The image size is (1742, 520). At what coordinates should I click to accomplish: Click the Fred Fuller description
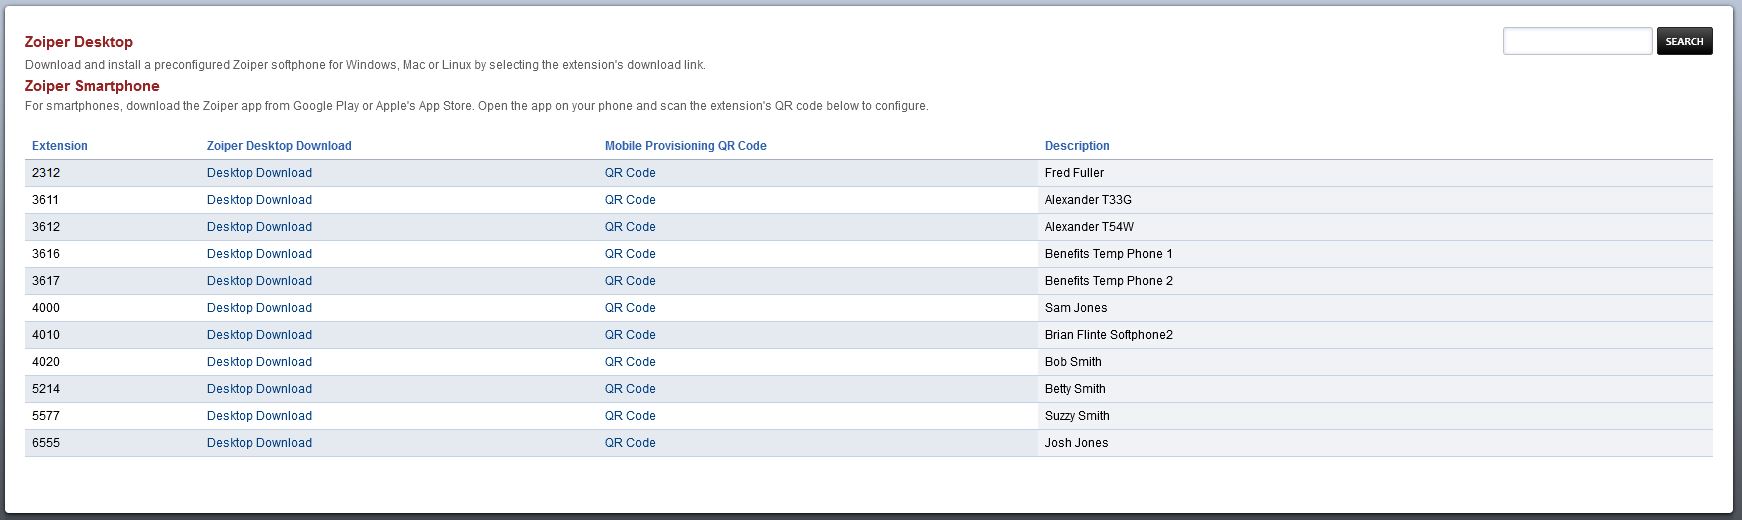(1074, 173)
